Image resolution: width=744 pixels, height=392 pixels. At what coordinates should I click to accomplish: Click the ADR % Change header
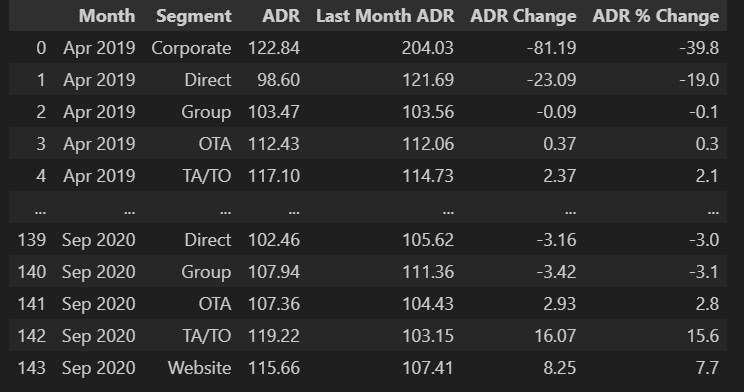click(656, 16)
